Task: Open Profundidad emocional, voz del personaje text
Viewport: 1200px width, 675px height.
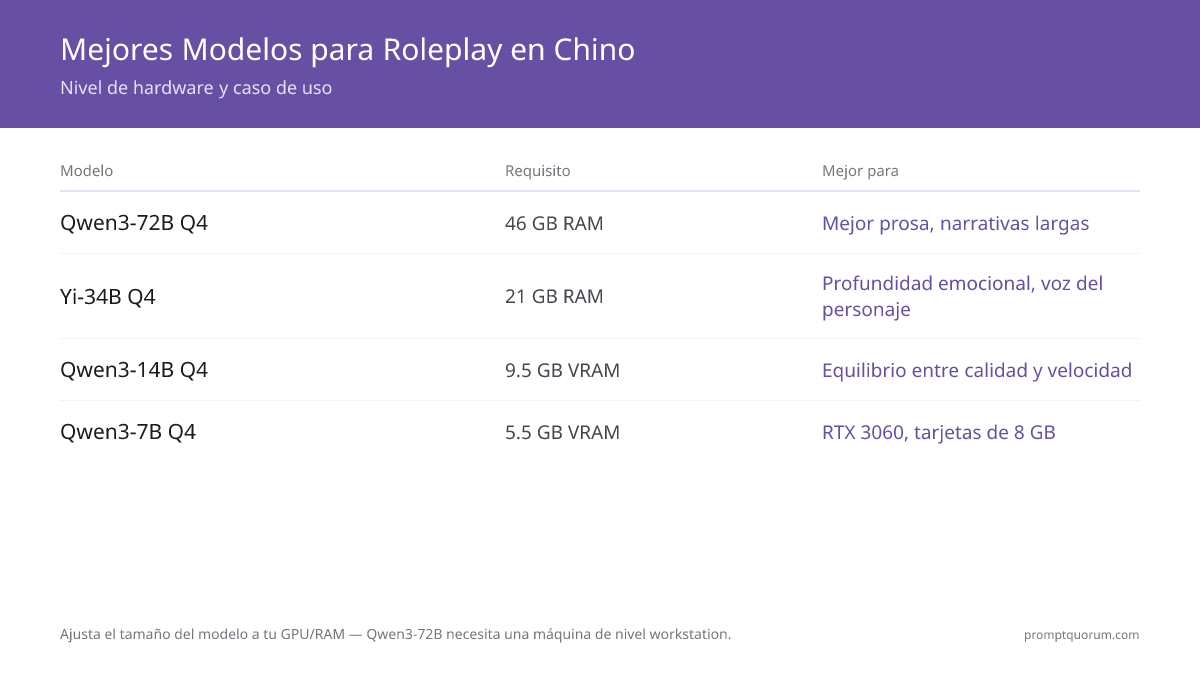Action: tap(962, 297)
